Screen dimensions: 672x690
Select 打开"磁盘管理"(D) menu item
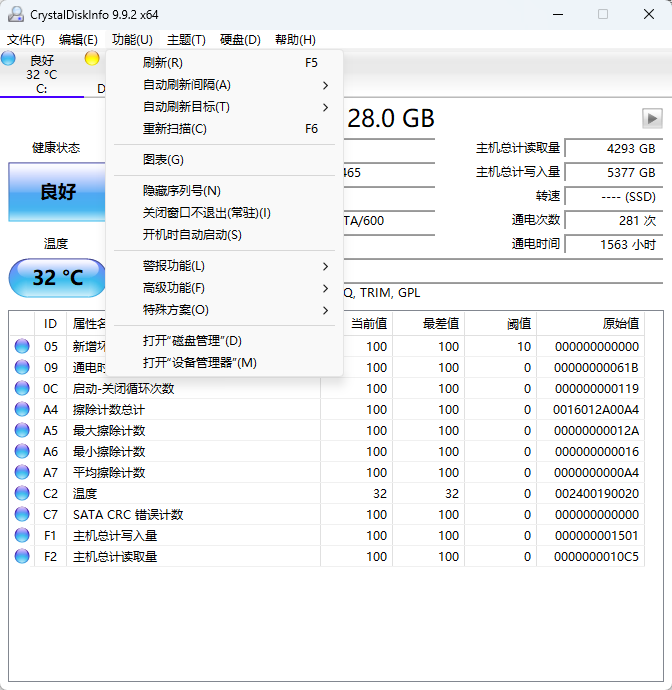(224, 341)
